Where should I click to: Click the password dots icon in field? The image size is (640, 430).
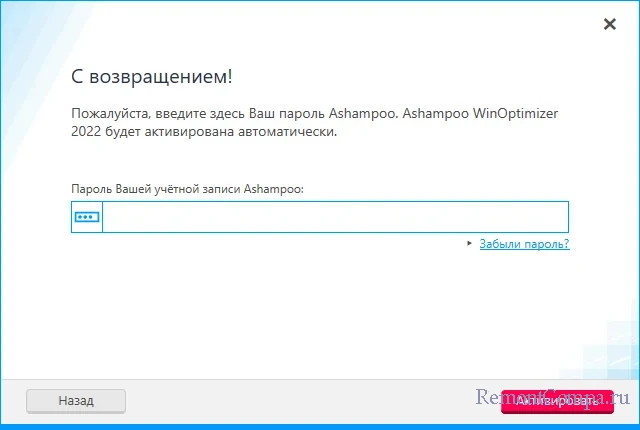(x=87, y=217)
